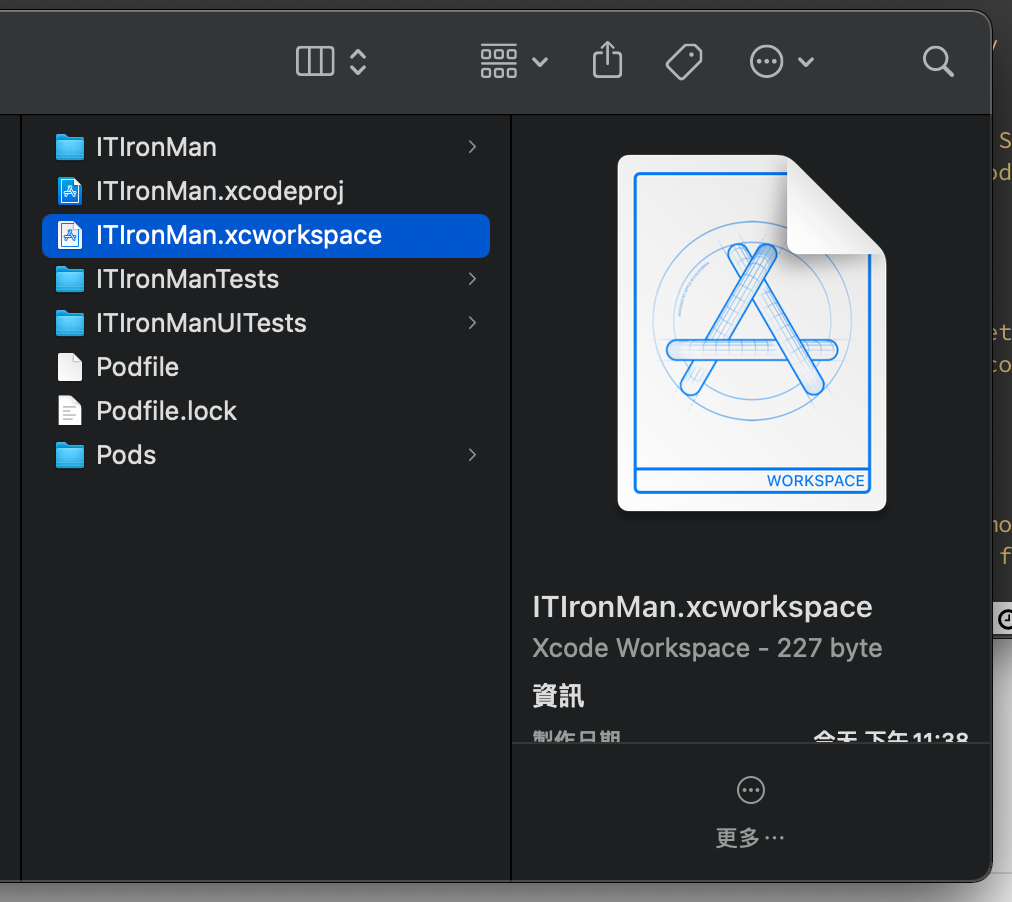
Task: Select the ITIronMan.xcodeproj file icon
Action: click(70, 191)
